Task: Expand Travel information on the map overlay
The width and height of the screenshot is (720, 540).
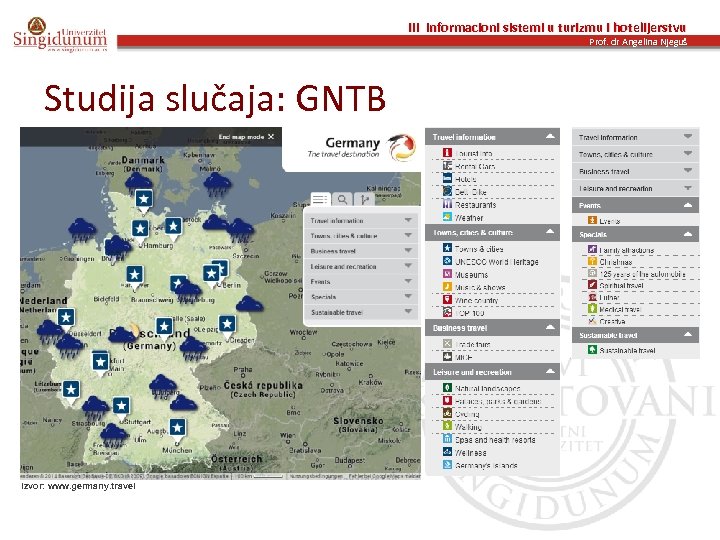Action: [361, 221]
